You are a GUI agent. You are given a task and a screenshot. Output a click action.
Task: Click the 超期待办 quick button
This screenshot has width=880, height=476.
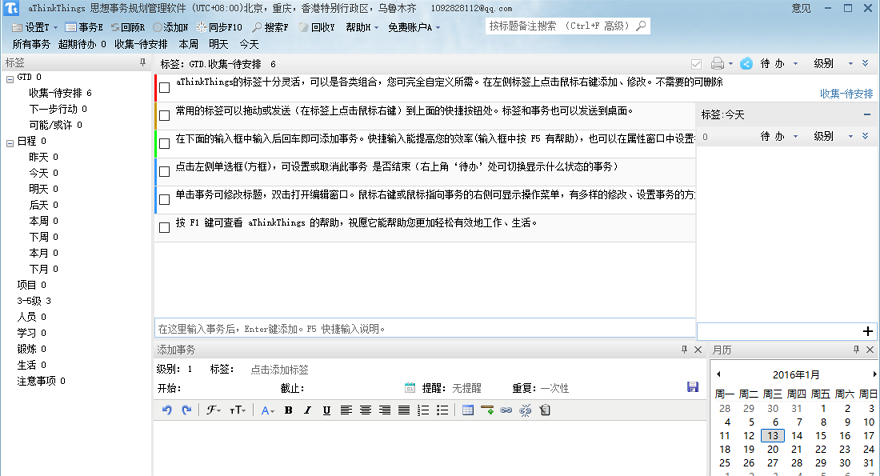coord(82,44)
